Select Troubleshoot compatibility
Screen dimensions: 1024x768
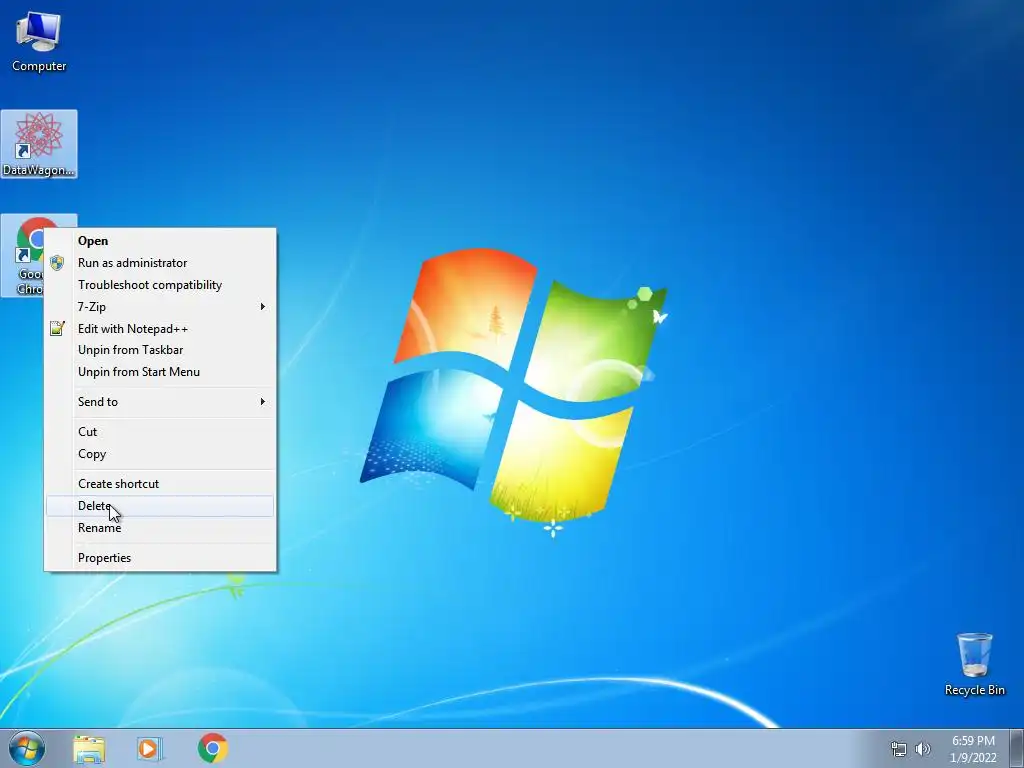pyautogui.click(x=160, y=285)
